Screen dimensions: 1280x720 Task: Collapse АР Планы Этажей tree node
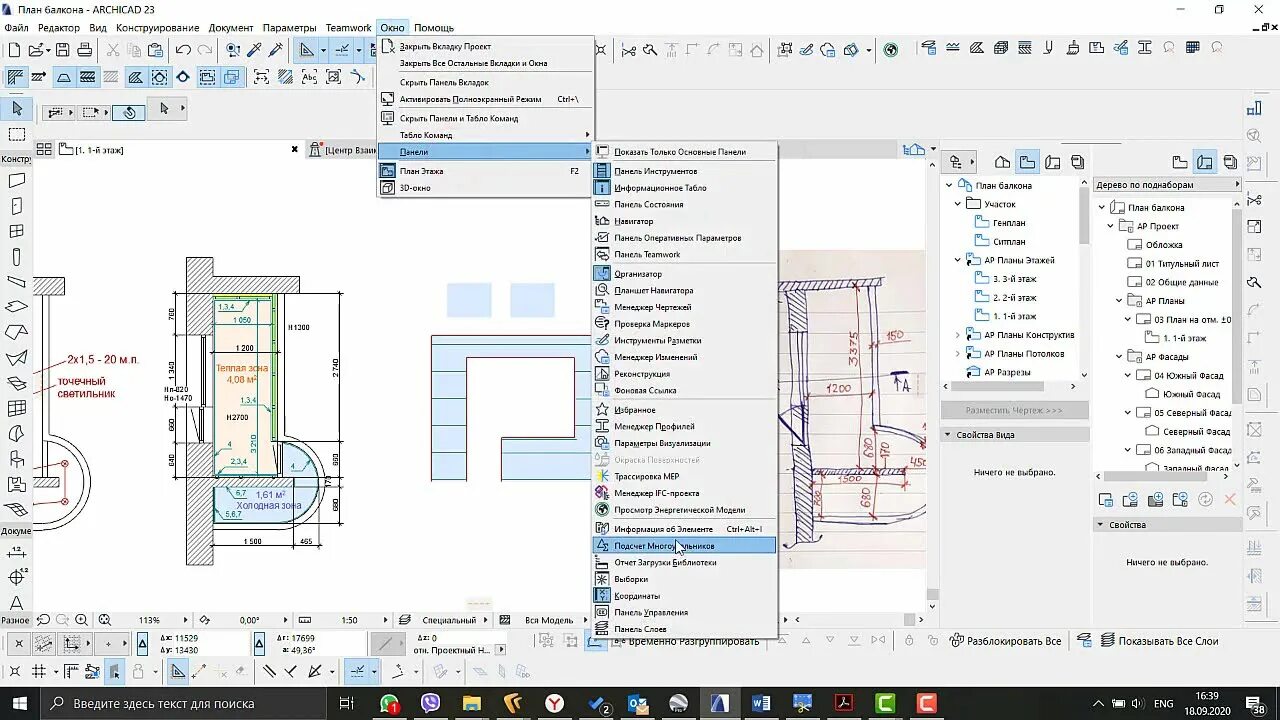(957, 260)
